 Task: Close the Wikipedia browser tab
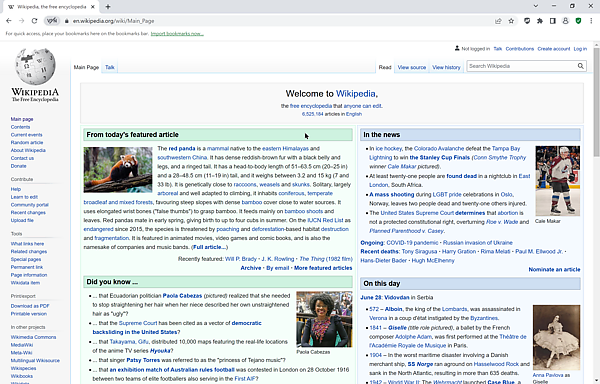coord(93,7)
